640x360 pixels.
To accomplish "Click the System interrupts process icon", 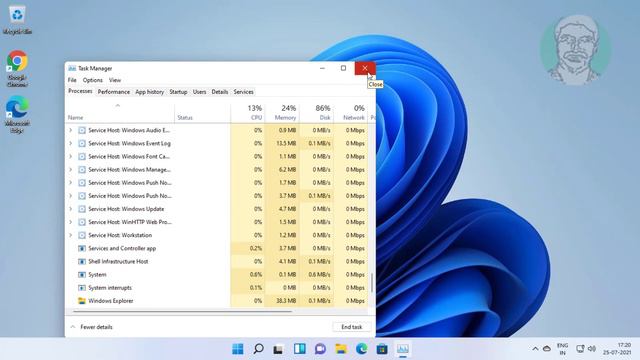I will (x=82, y=288).
